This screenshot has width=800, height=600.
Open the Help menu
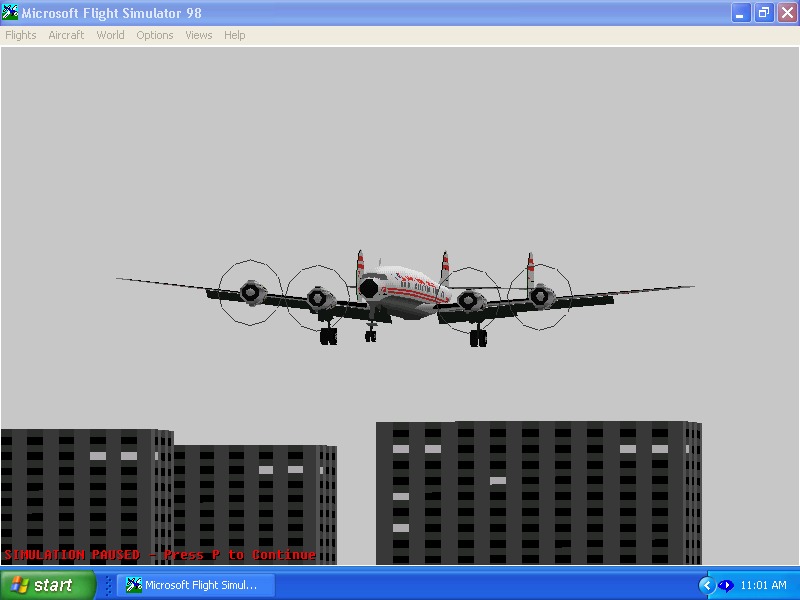click(235, 35)
